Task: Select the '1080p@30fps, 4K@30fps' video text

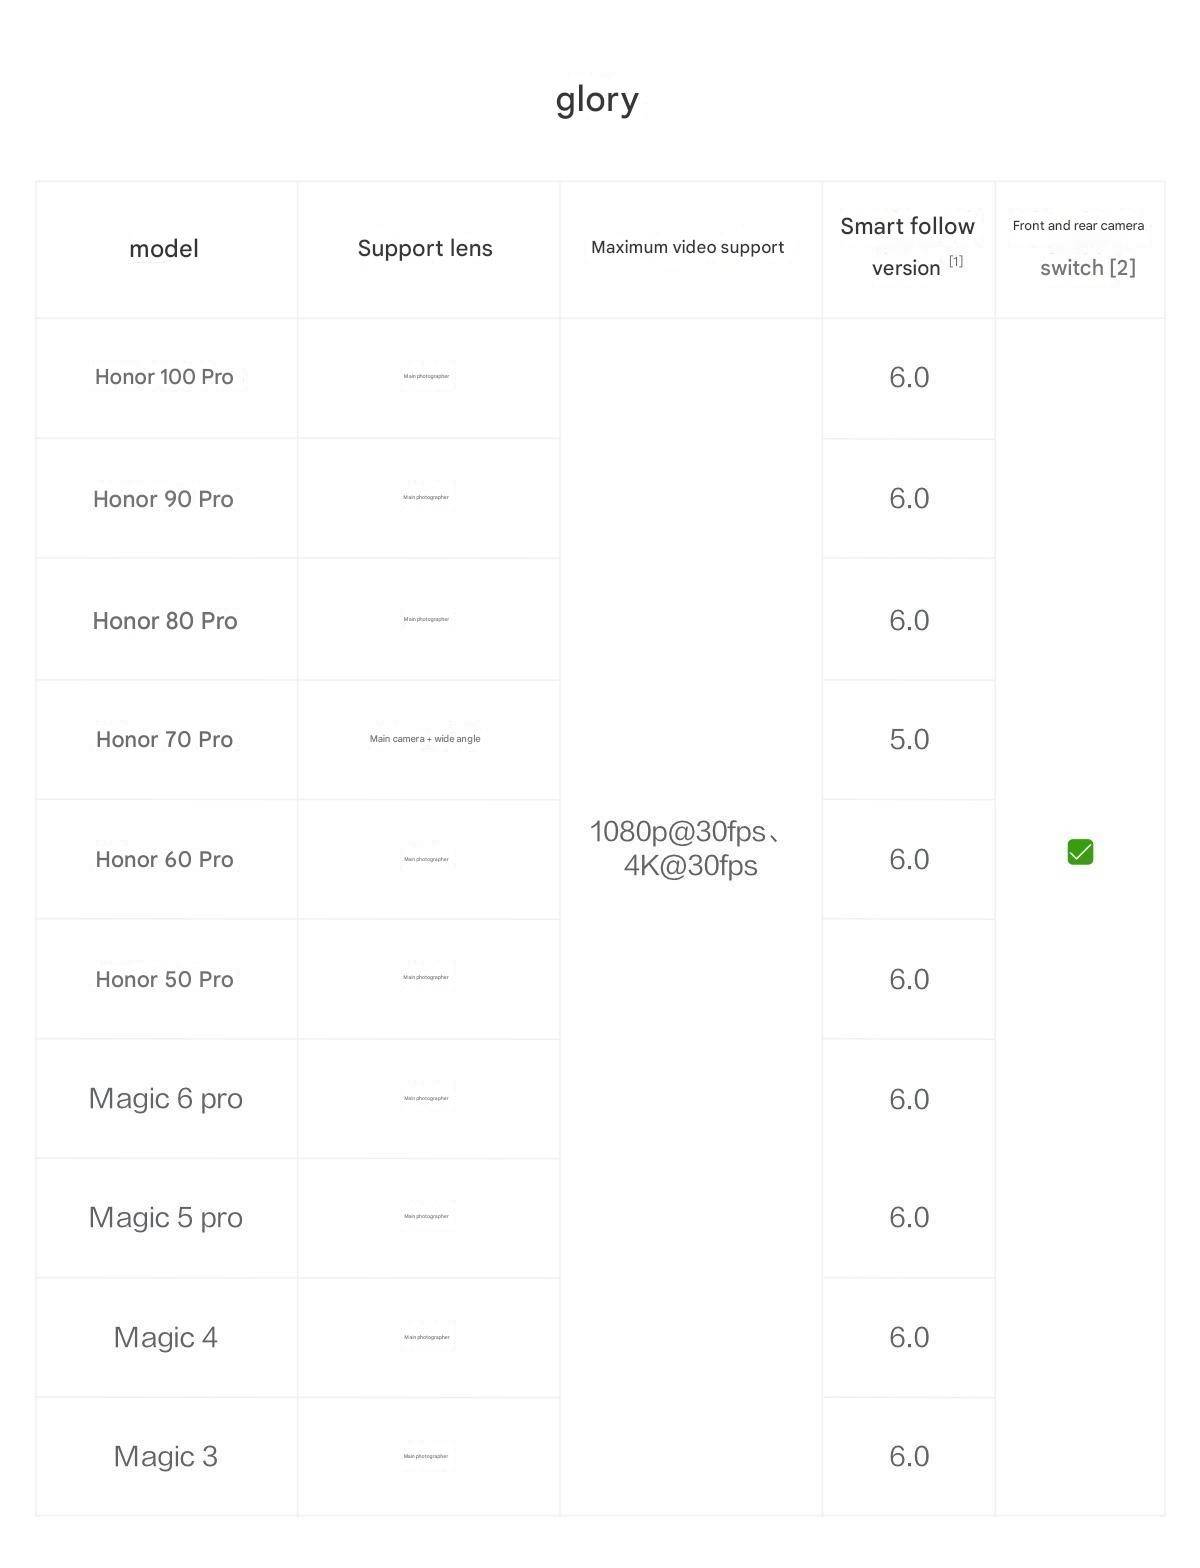Action: [688, 848]
